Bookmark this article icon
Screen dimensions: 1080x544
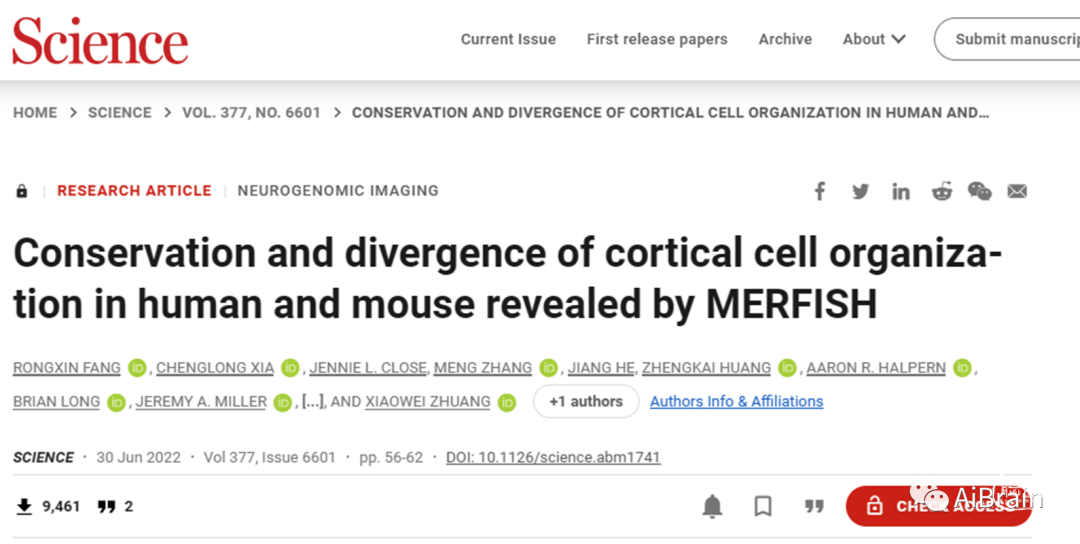pos(762,507)
